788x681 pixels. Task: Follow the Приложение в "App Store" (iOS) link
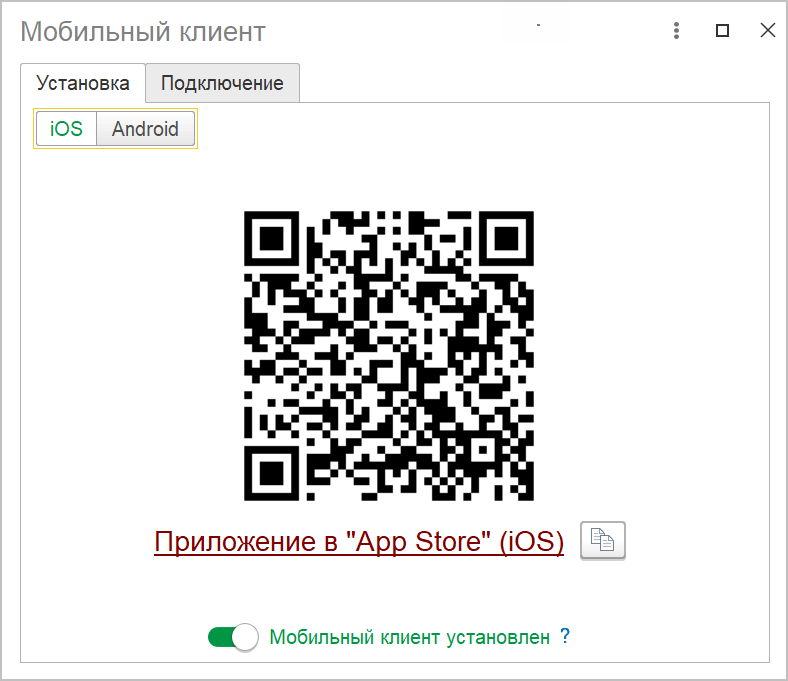pos(359,542)
